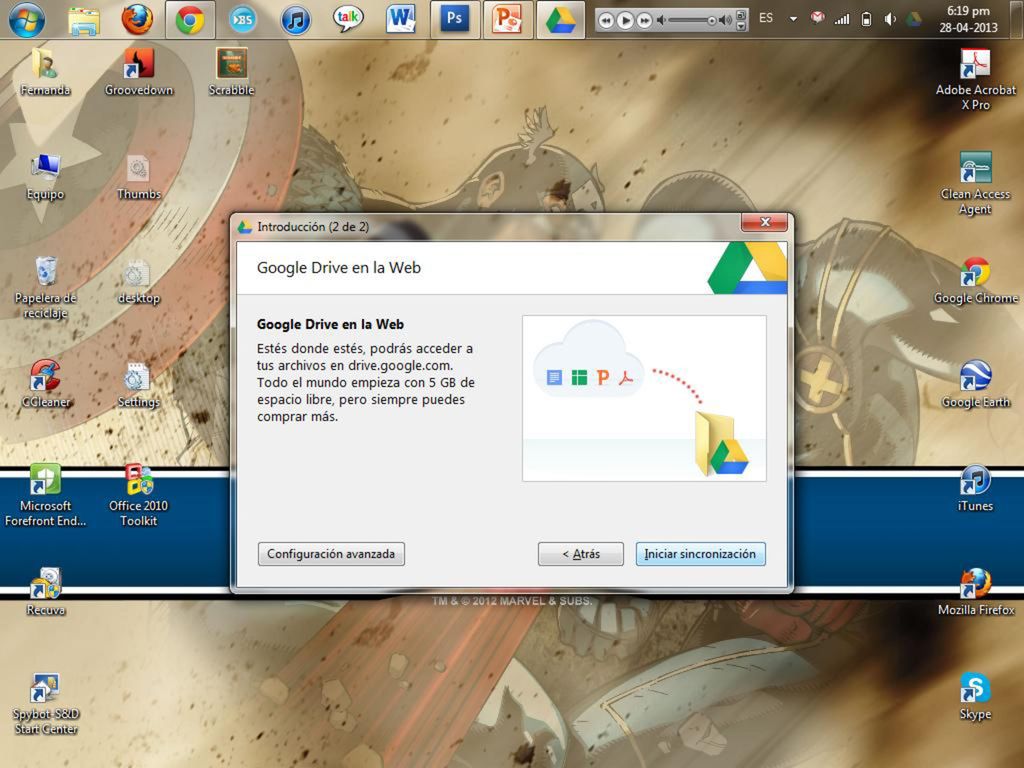1024x768 pixels.
Task: Select the Spybot-S&D Start Center shortcut
Action: coord(45,703)
